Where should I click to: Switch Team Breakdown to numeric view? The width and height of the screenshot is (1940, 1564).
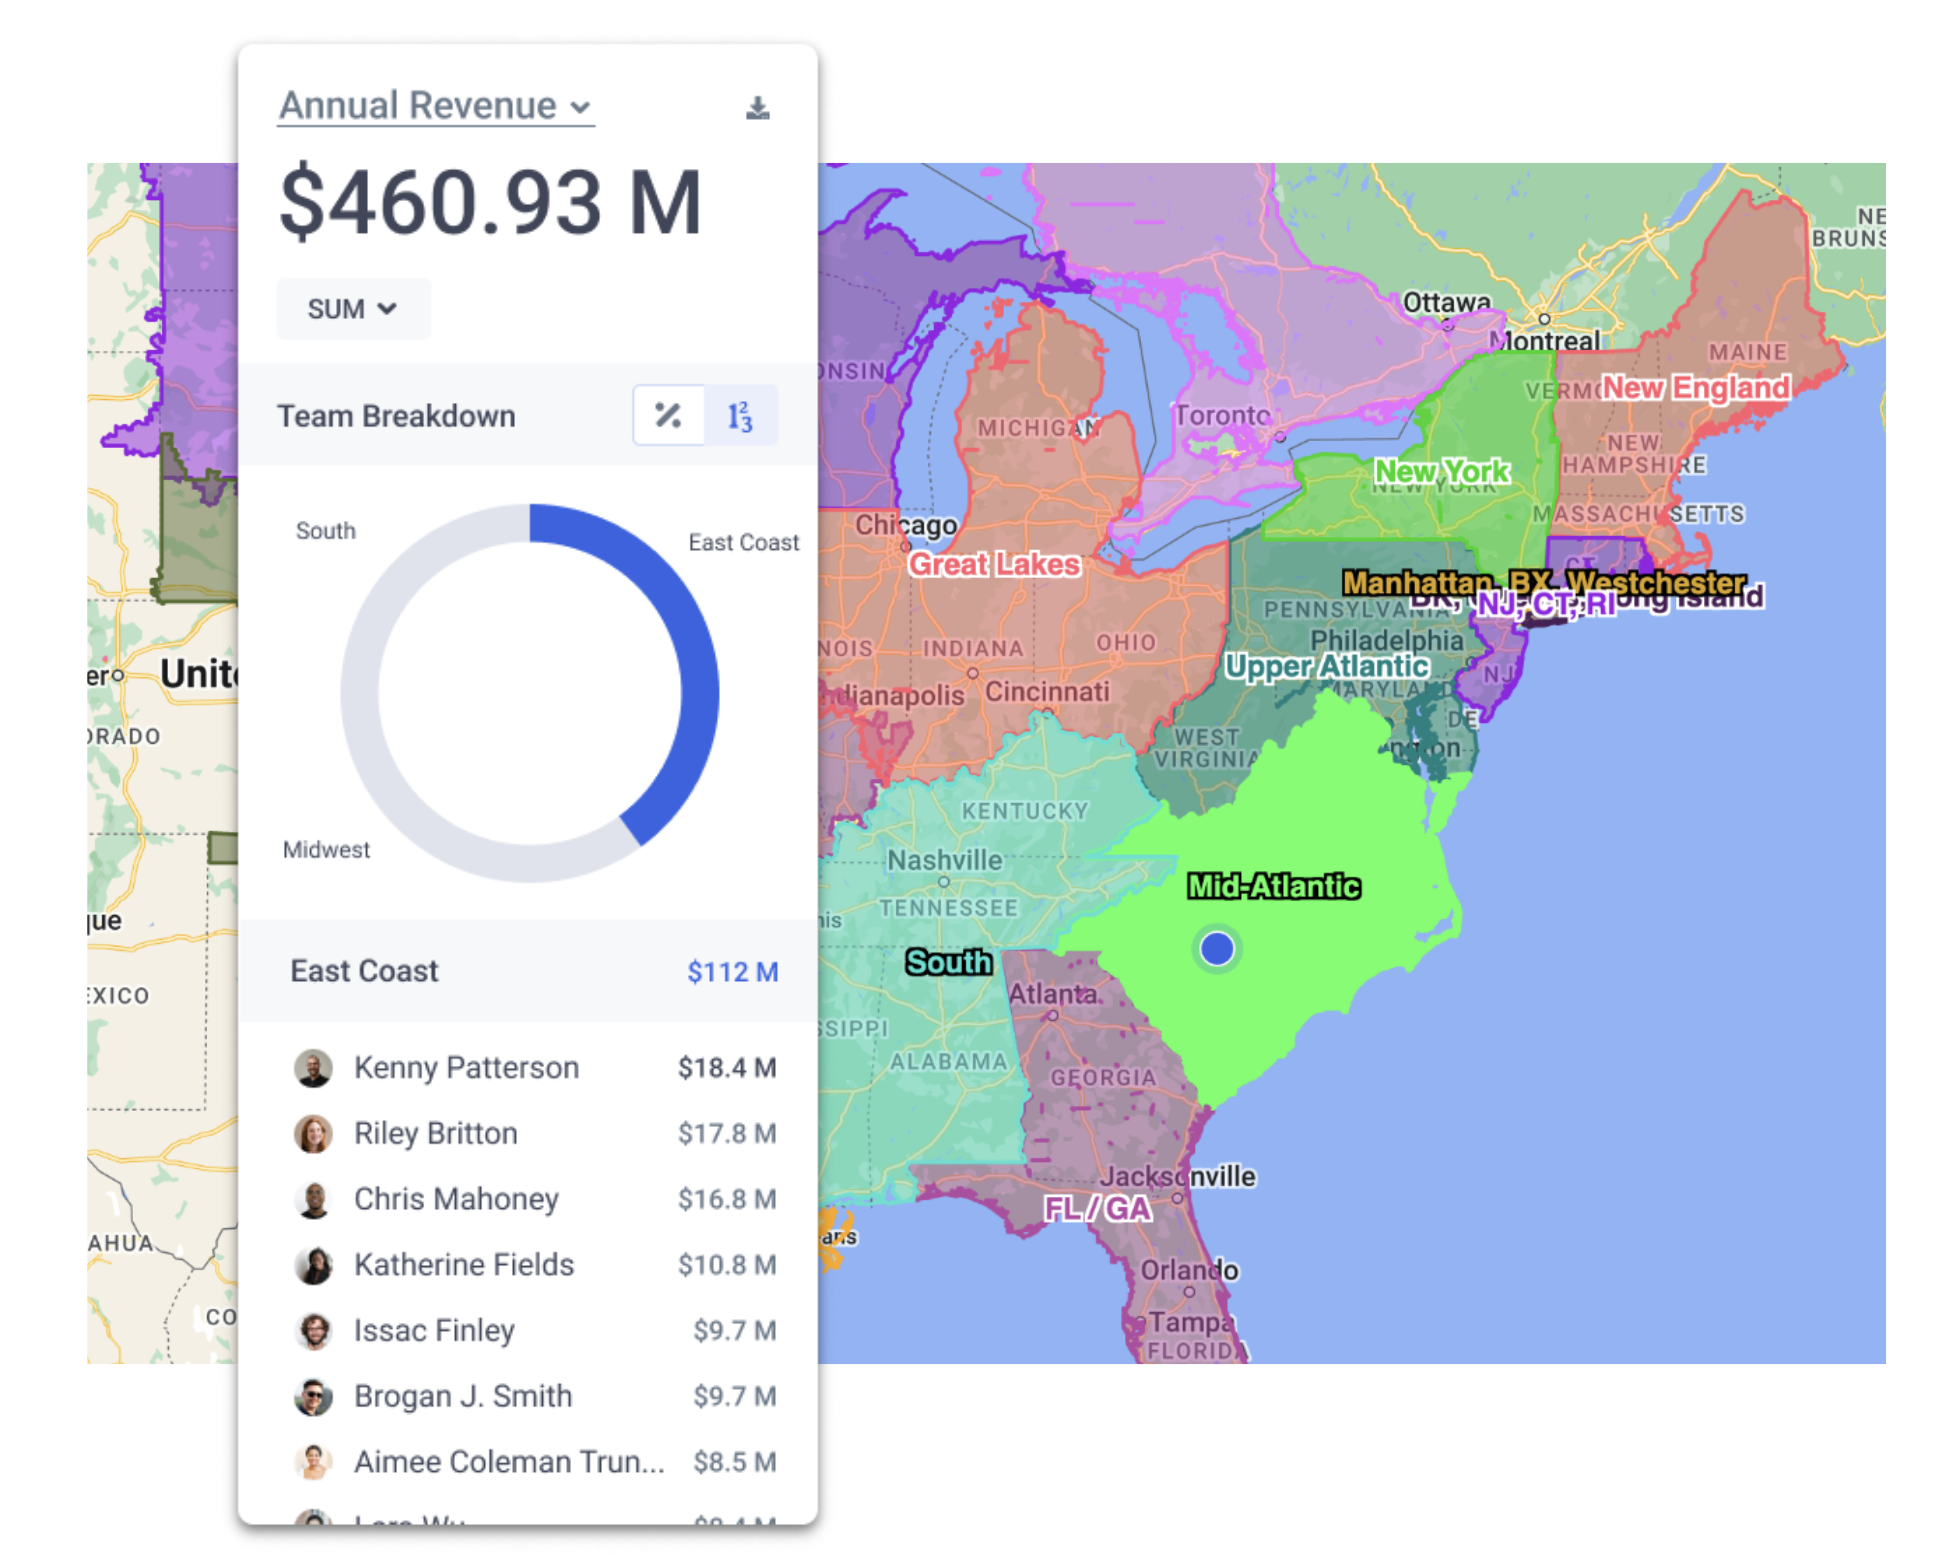[740, 415]
